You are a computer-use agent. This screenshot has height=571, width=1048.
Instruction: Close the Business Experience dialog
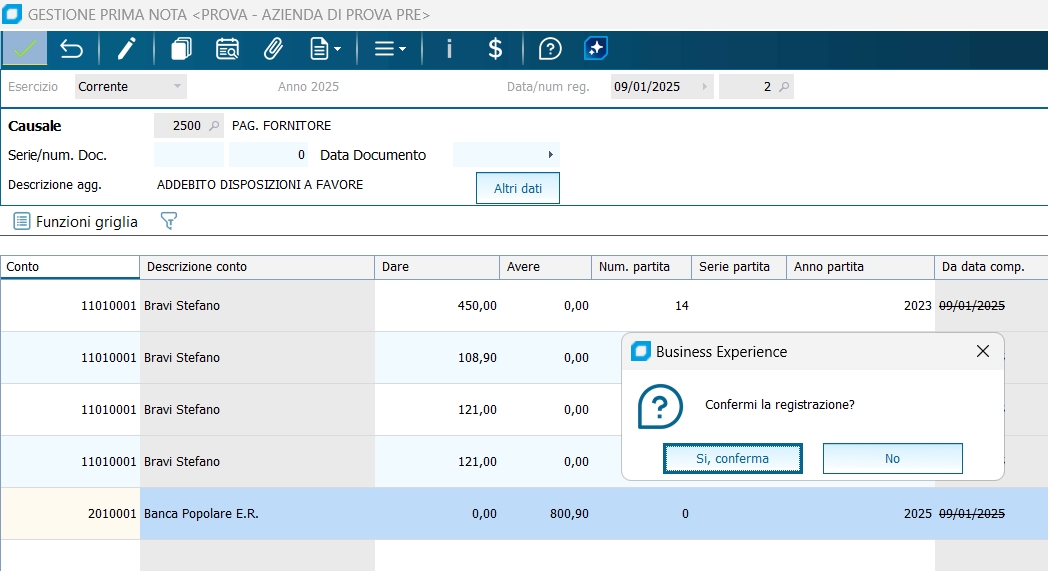coord(982,351)
